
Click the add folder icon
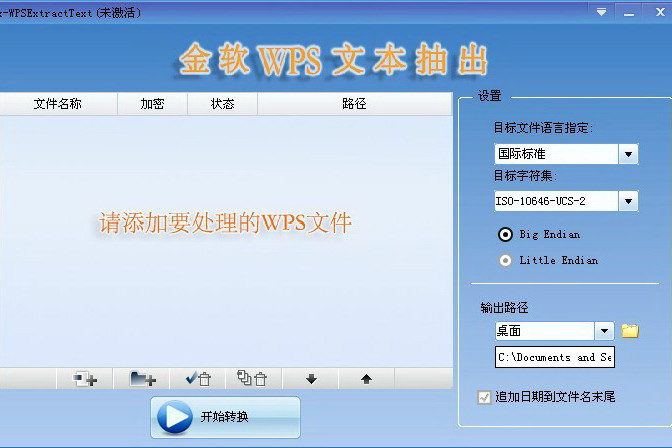coord(142,379)
